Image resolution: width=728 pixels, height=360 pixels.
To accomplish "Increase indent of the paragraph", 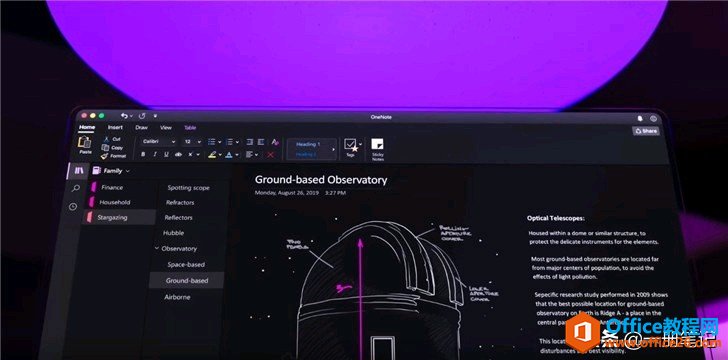I will 261,142.
